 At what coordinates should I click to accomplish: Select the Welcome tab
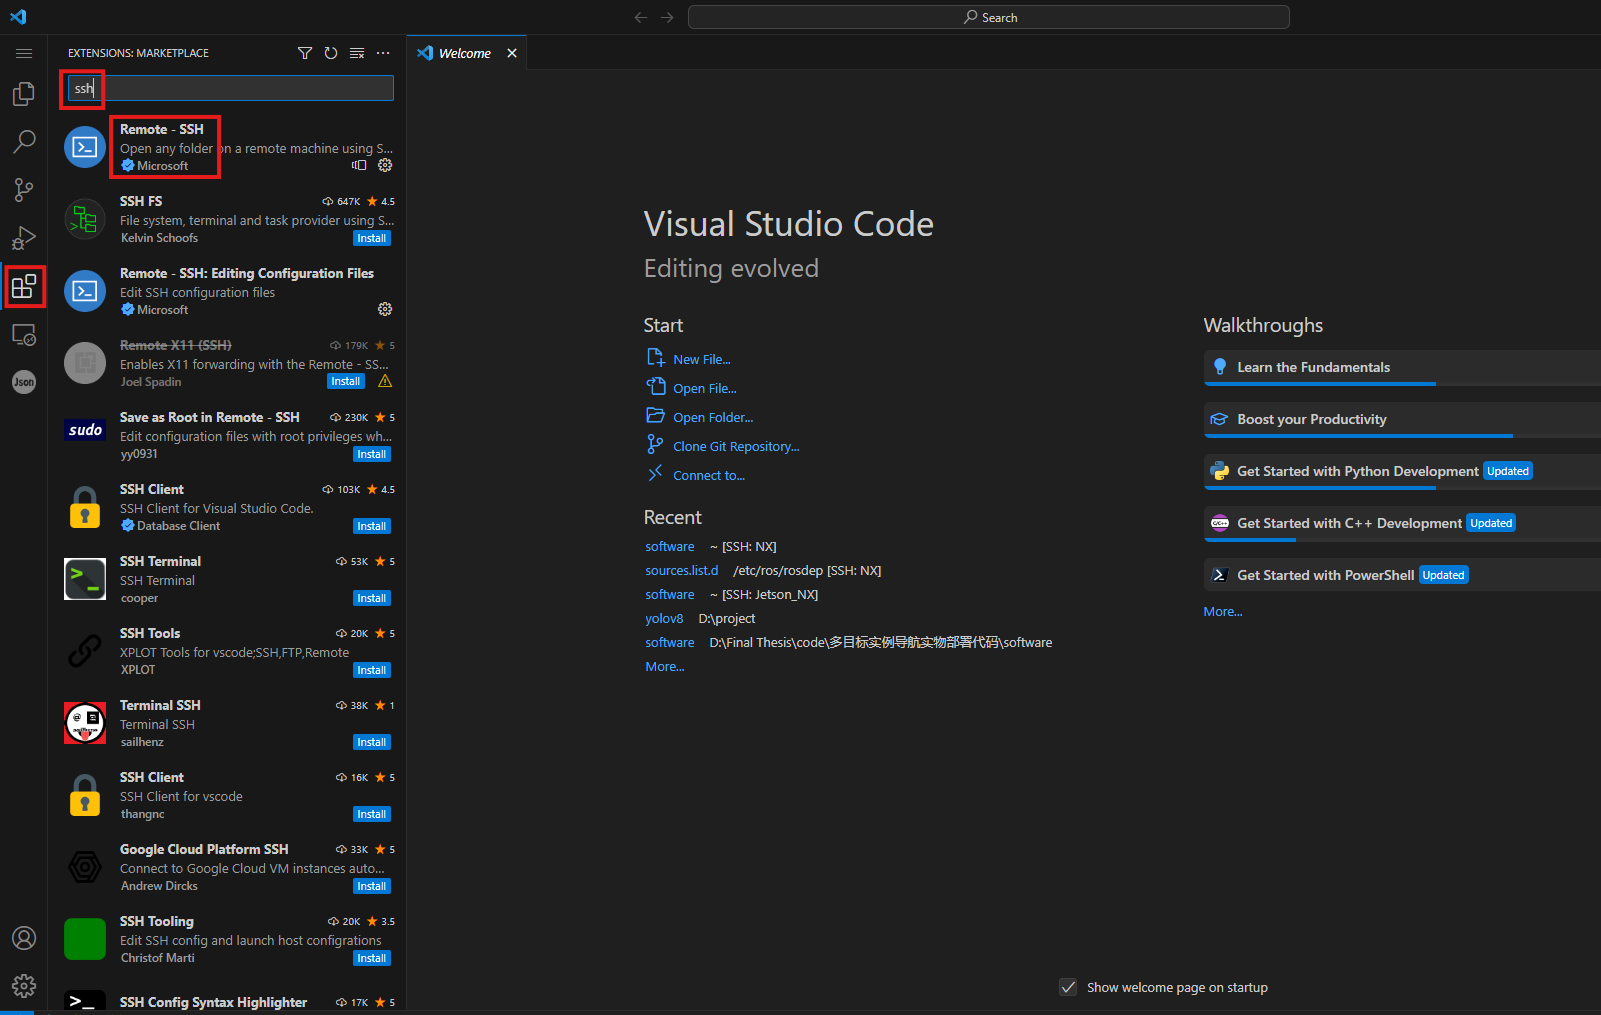point(465,53)
